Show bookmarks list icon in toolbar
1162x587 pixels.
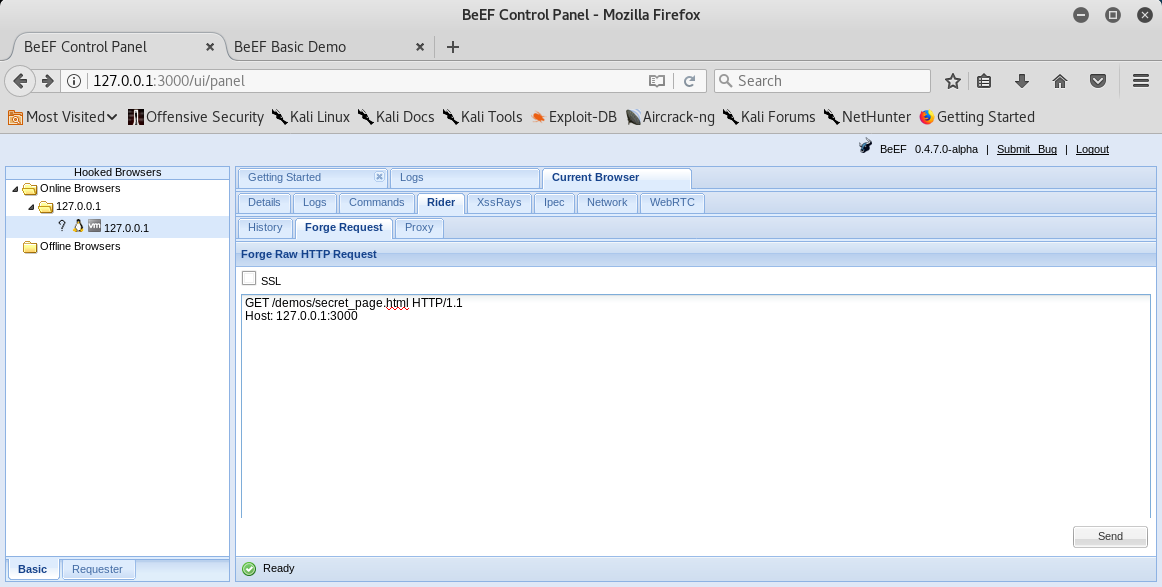point(984,81)
